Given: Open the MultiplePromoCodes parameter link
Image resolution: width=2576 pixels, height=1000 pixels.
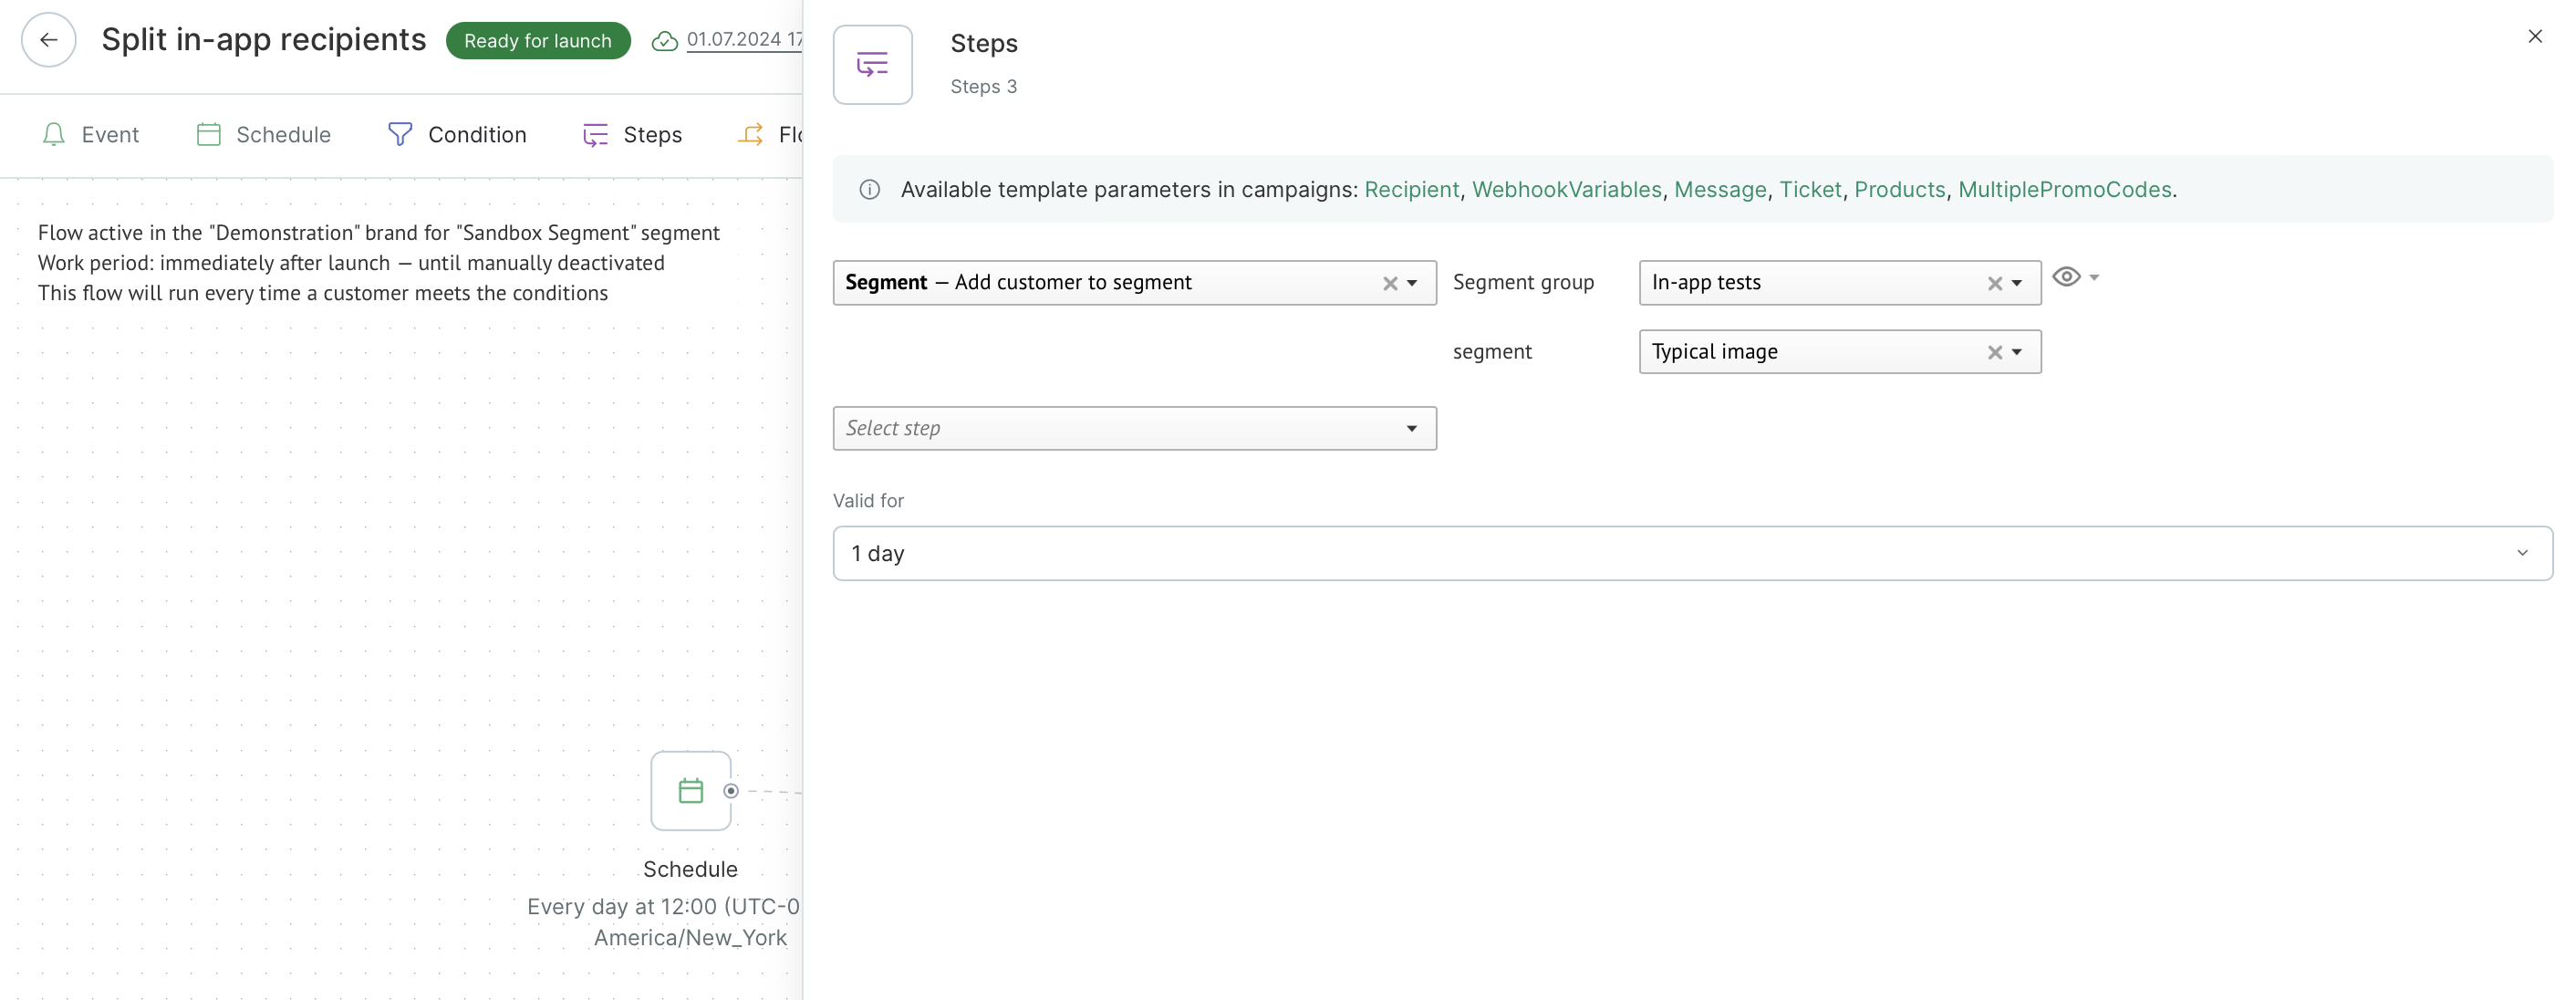Looking at the screenshot, I should pos(2064,190).
